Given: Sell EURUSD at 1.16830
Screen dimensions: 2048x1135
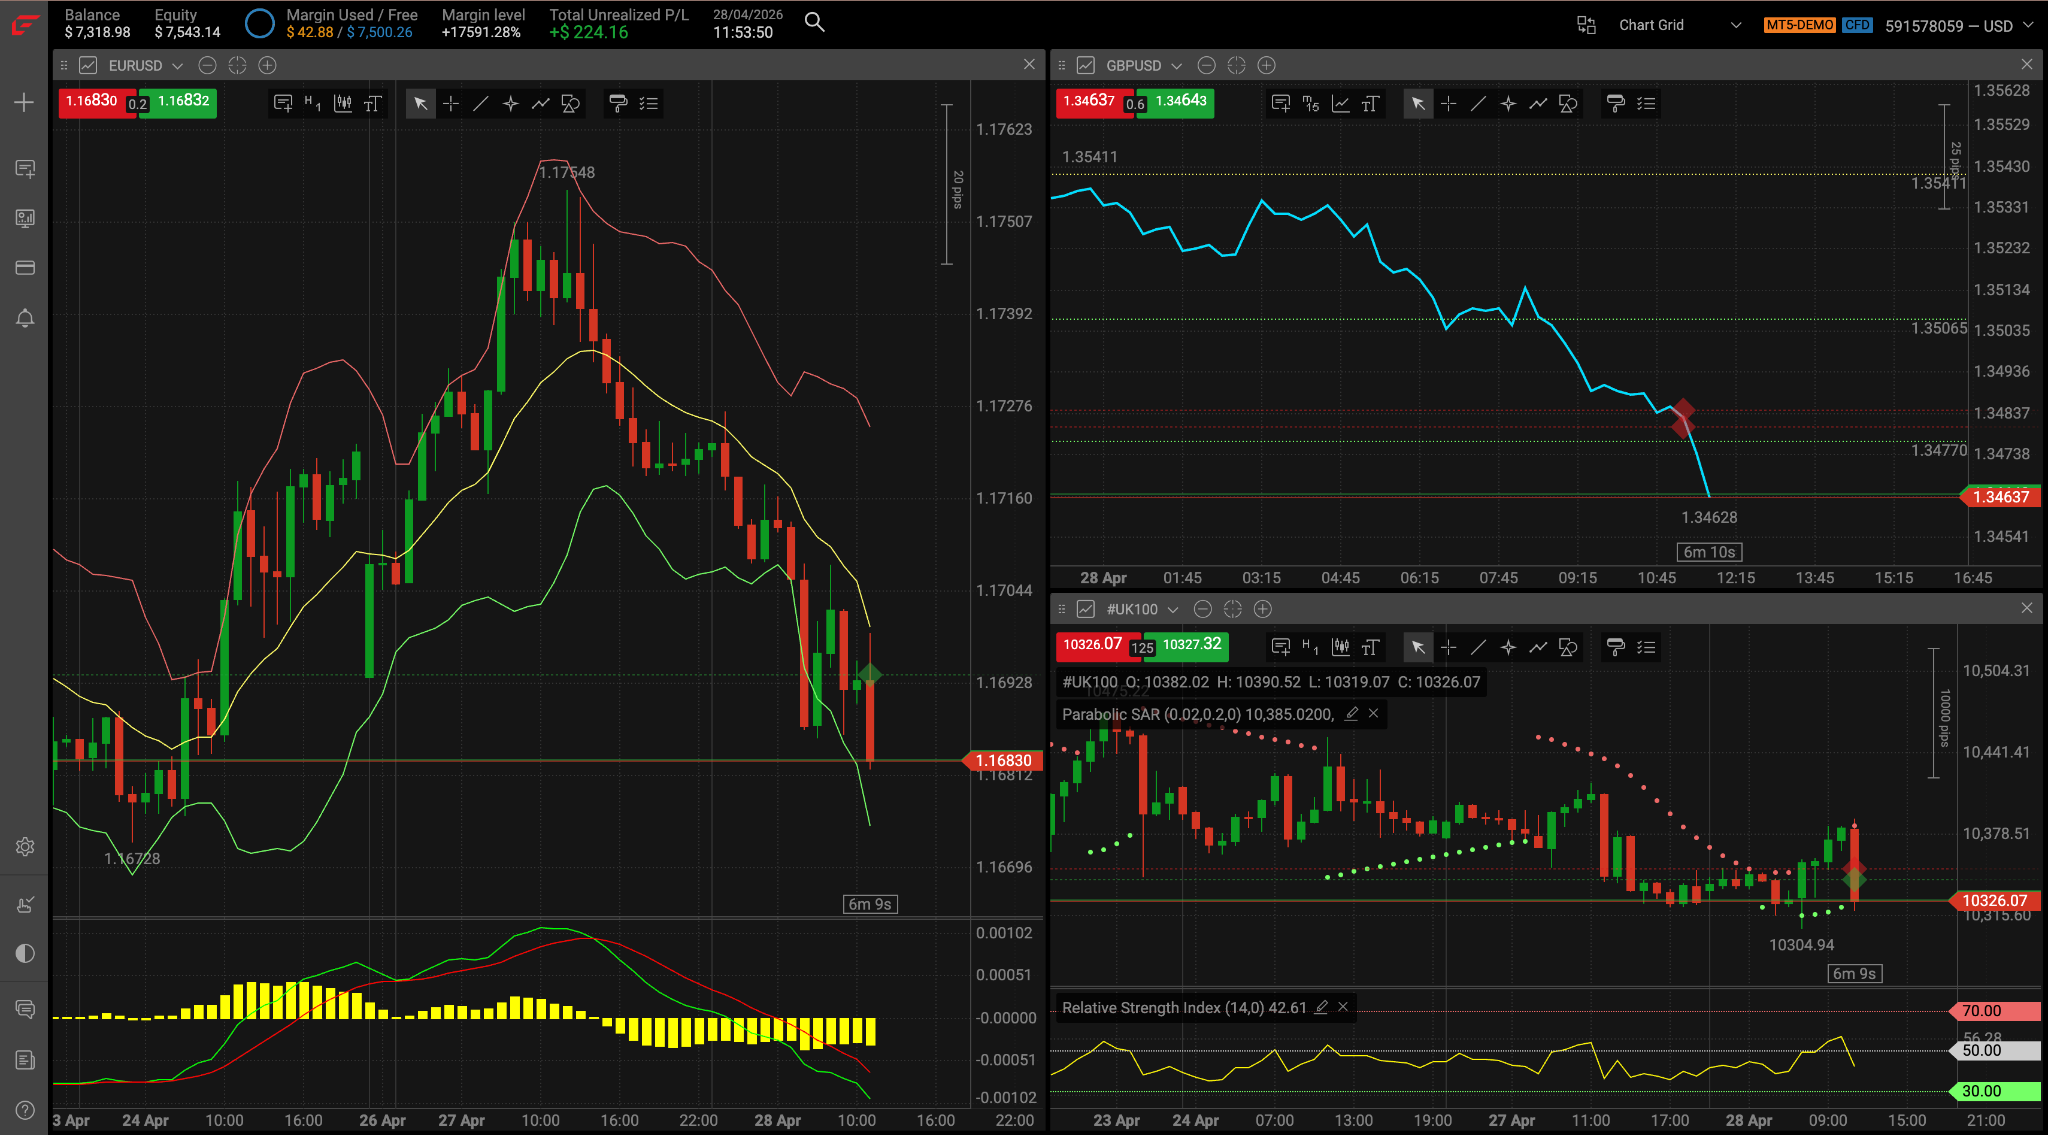Looking at the screenshot, I should point(93,102).
